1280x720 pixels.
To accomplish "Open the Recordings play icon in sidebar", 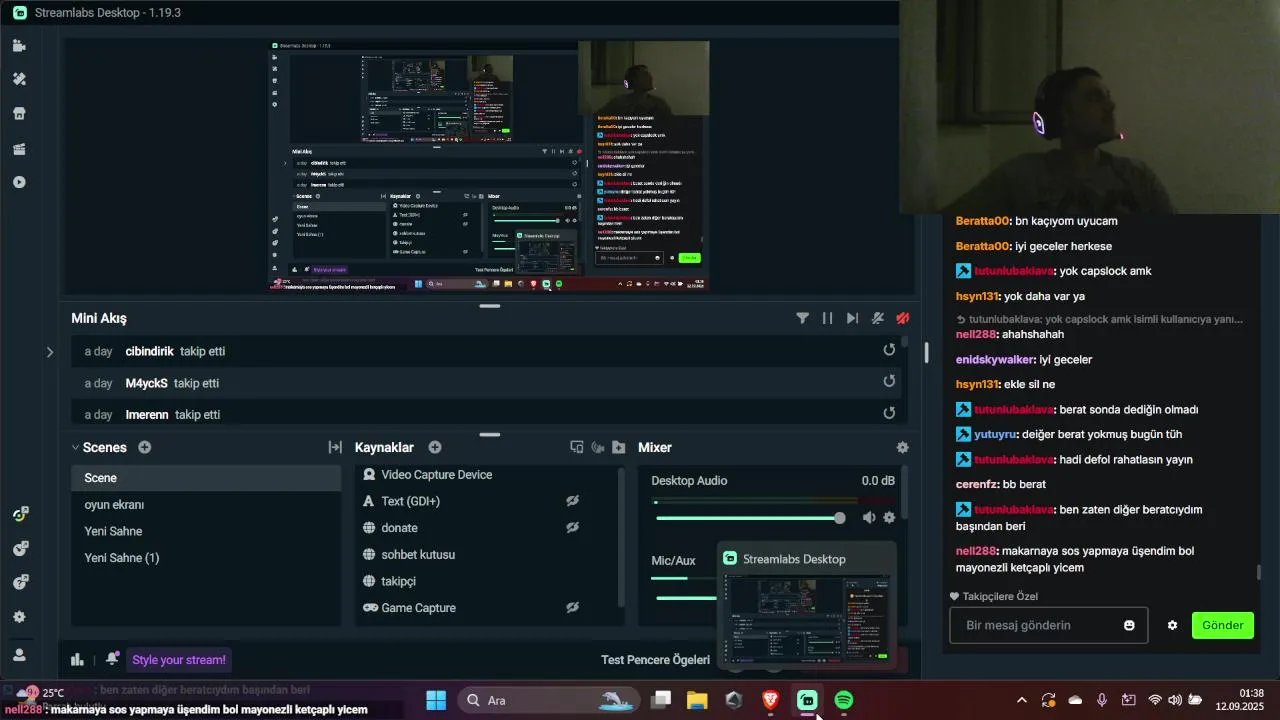I will click(x=19, y=182).
